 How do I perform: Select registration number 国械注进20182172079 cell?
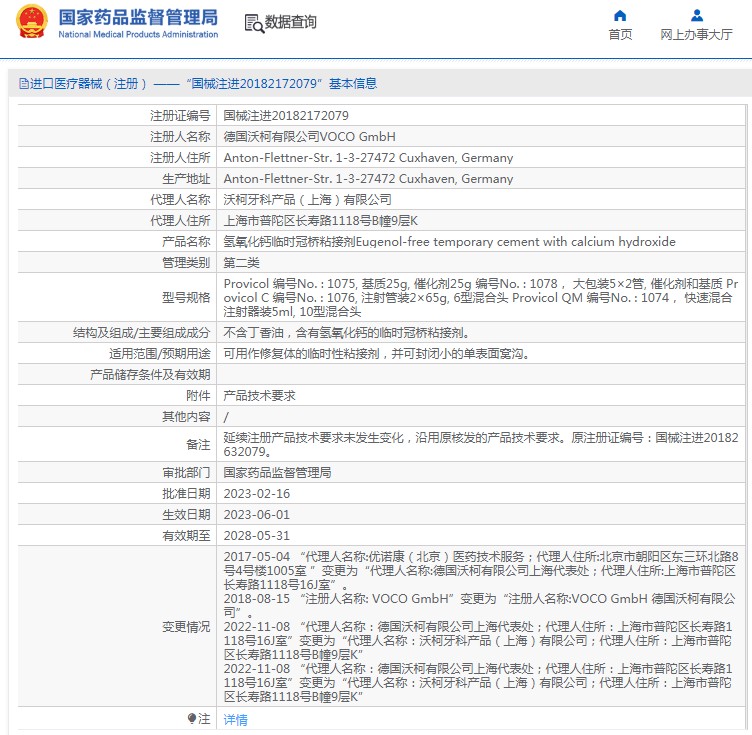pyautogui.click(x=286, y=116)
